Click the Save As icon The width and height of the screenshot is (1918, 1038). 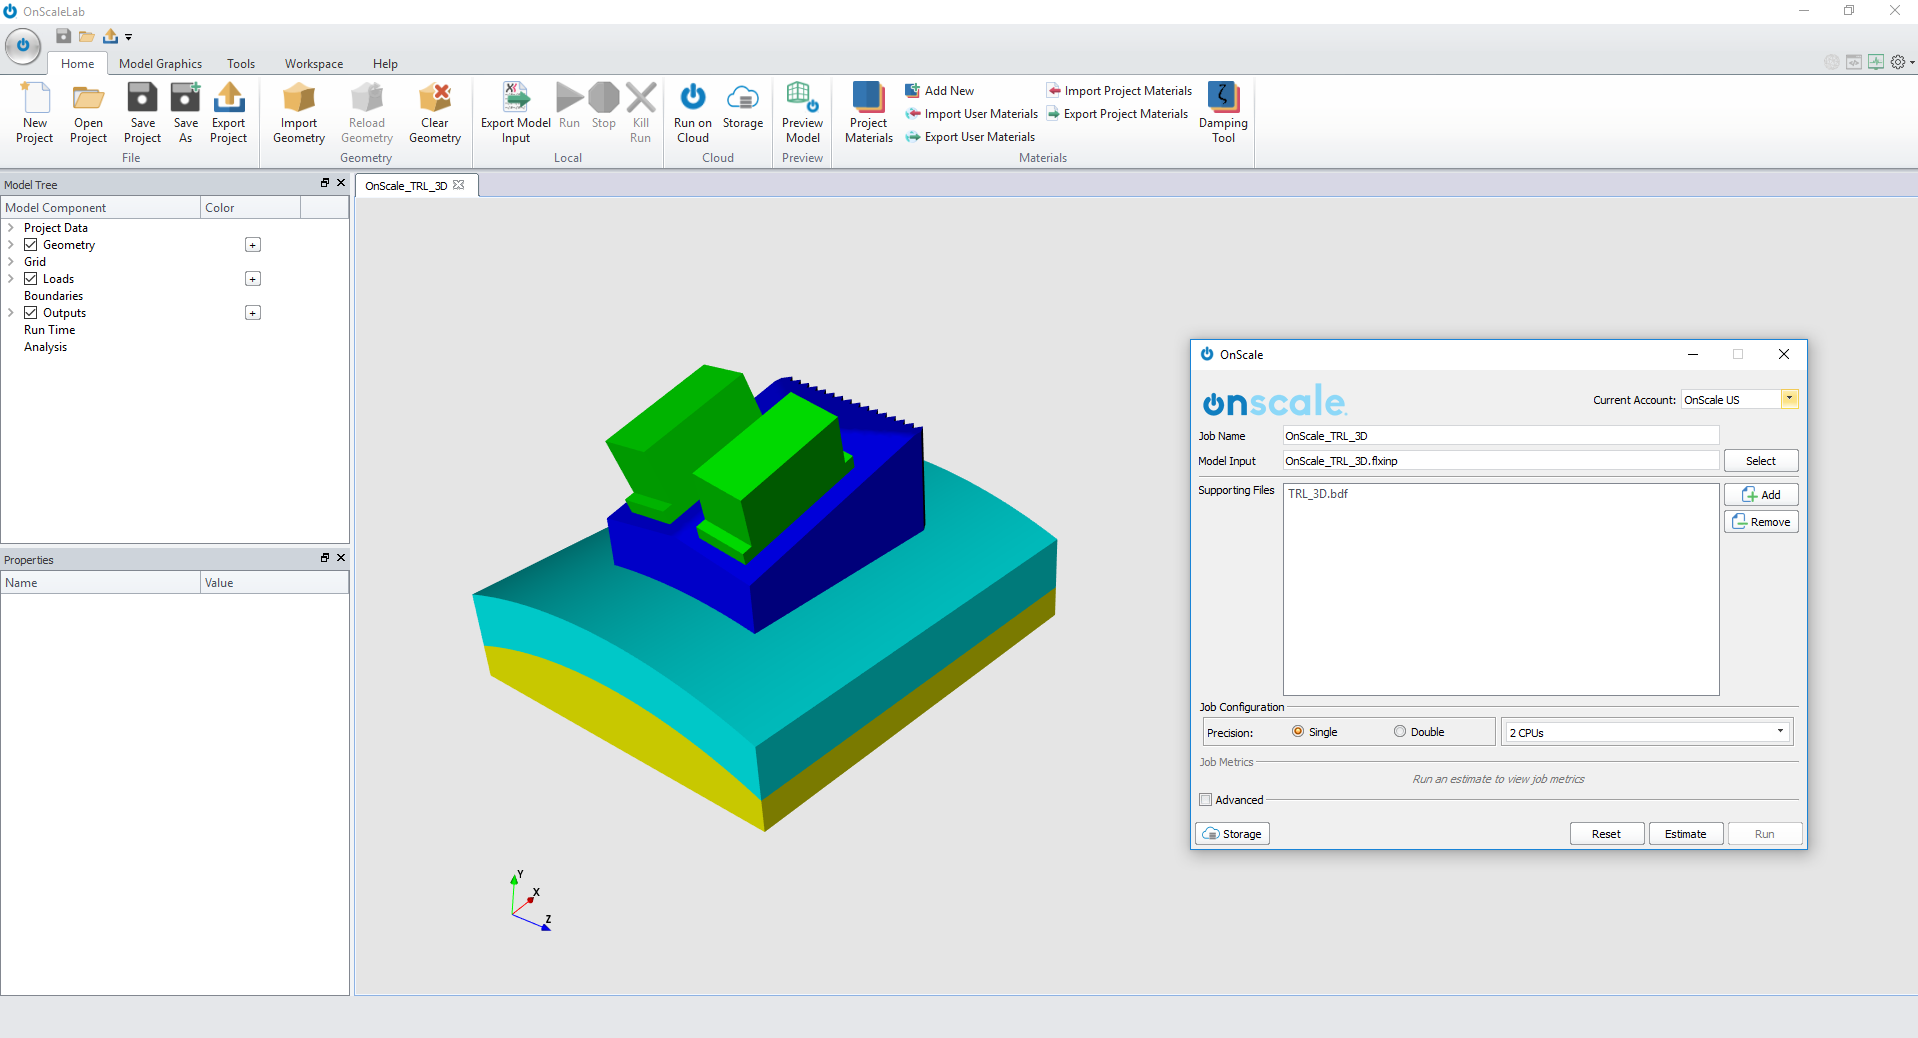pyautogui.click(x=186, y=98)
